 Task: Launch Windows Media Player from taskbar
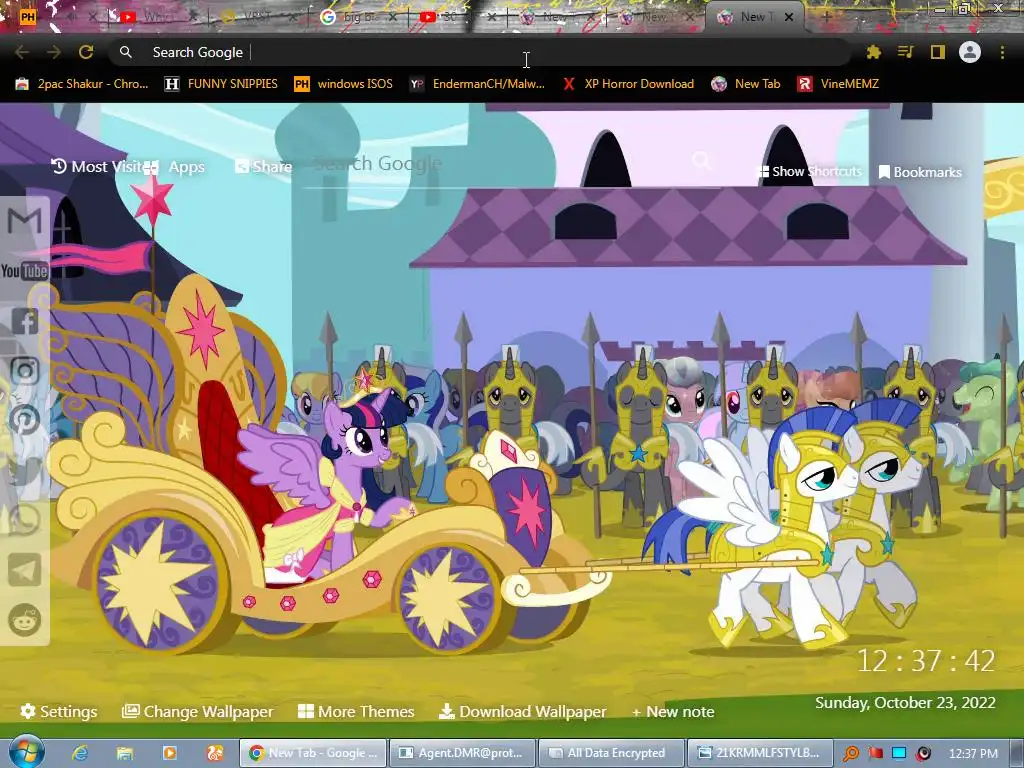(170, 753)
